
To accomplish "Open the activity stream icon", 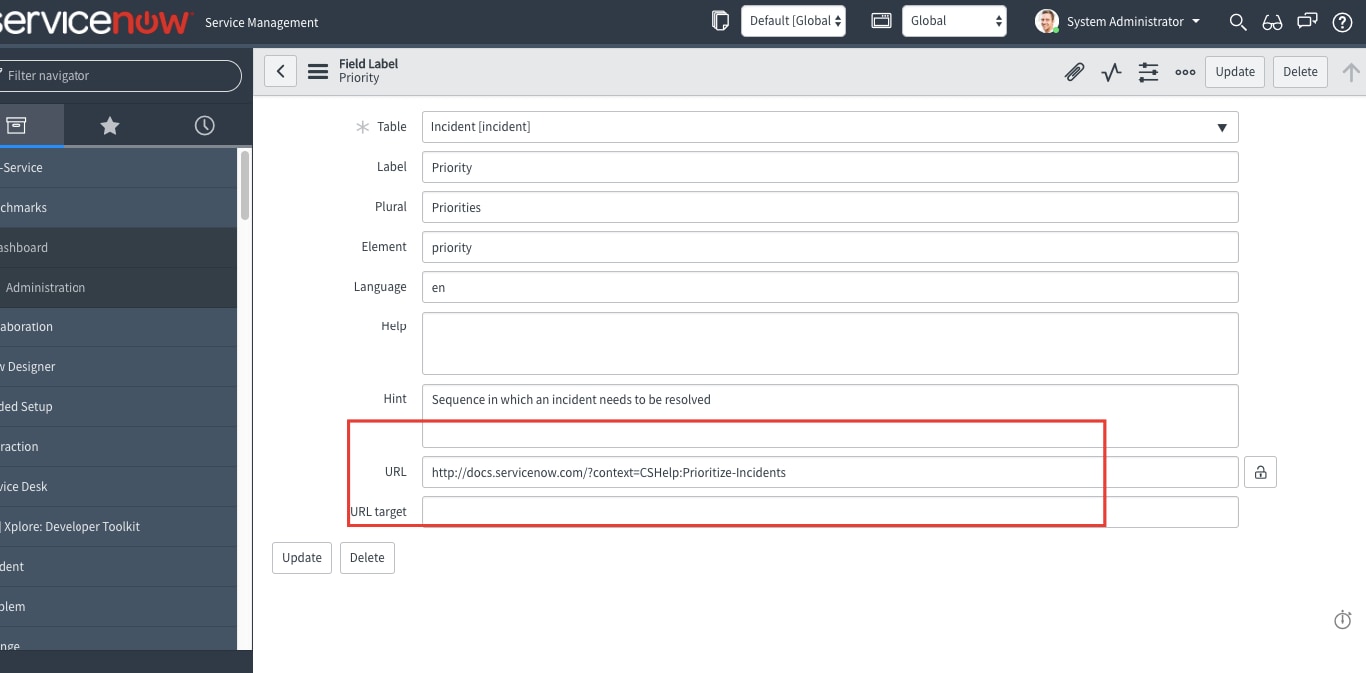I will tap(1111, 71).
